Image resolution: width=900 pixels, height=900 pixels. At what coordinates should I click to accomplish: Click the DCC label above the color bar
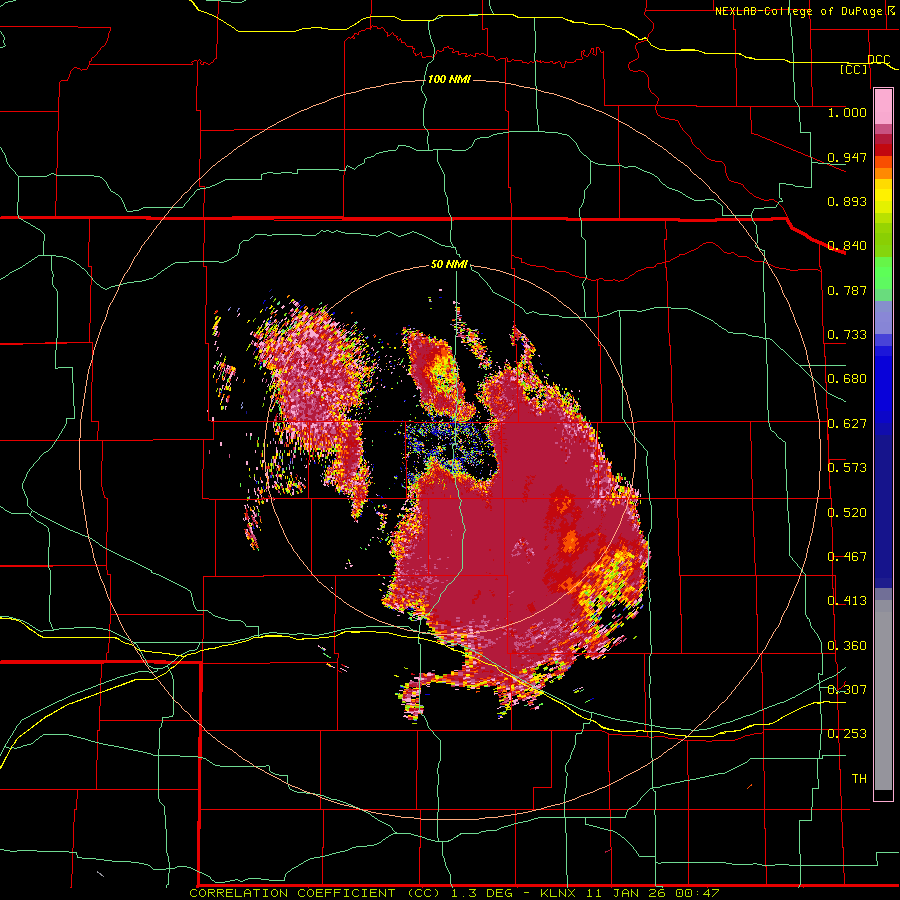click(x=878, y=59)
